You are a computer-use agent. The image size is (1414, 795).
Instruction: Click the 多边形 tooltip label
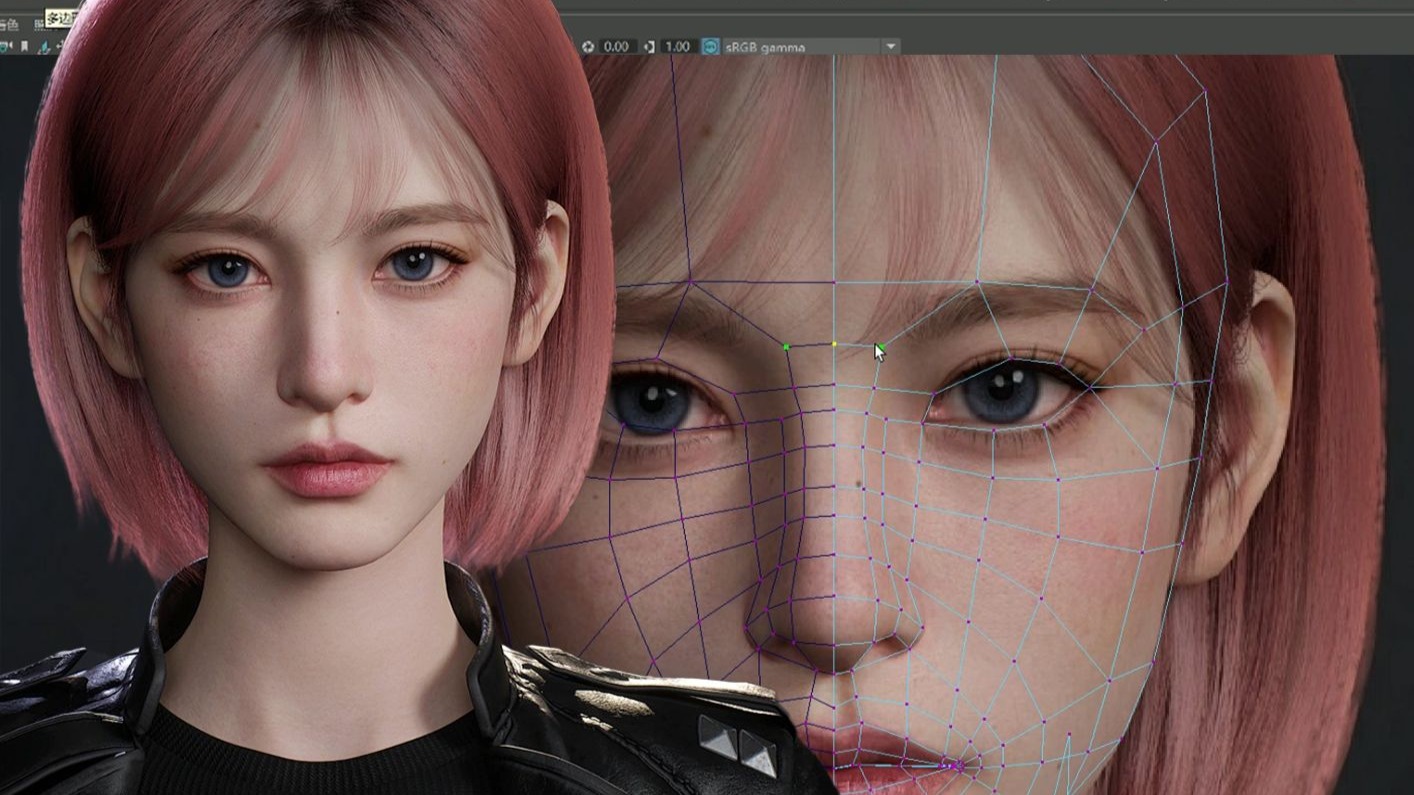pyautogui.click(x=61, y=18)
